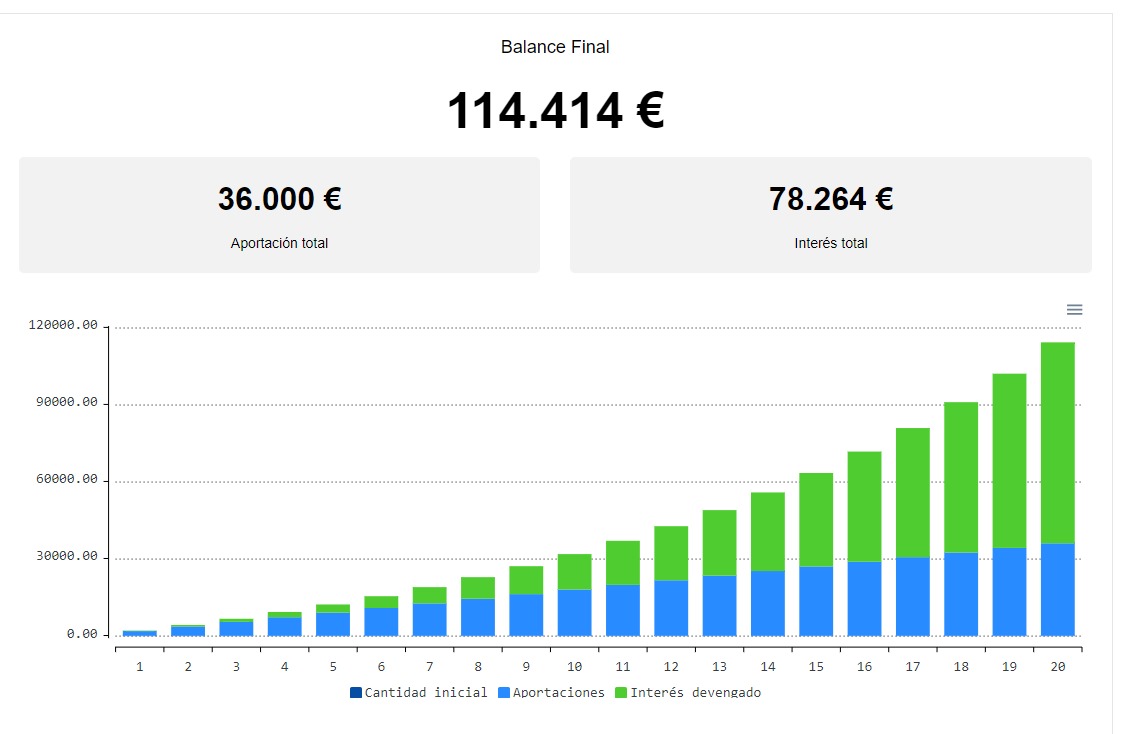Open the chart hamburger menu
Viewport: 1132px width, 734px height.
coord(1074,310)
